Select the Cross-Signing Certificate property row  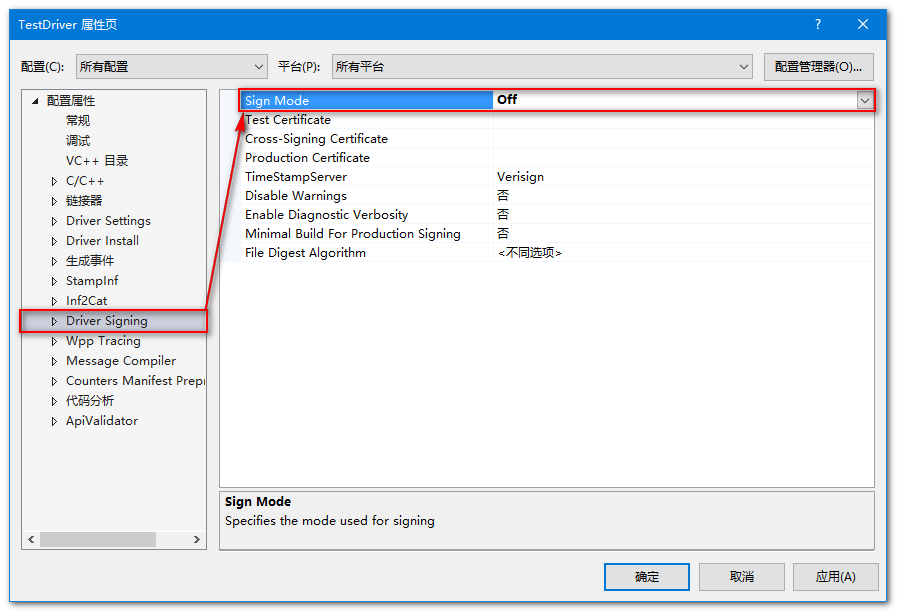click(557, 139)
